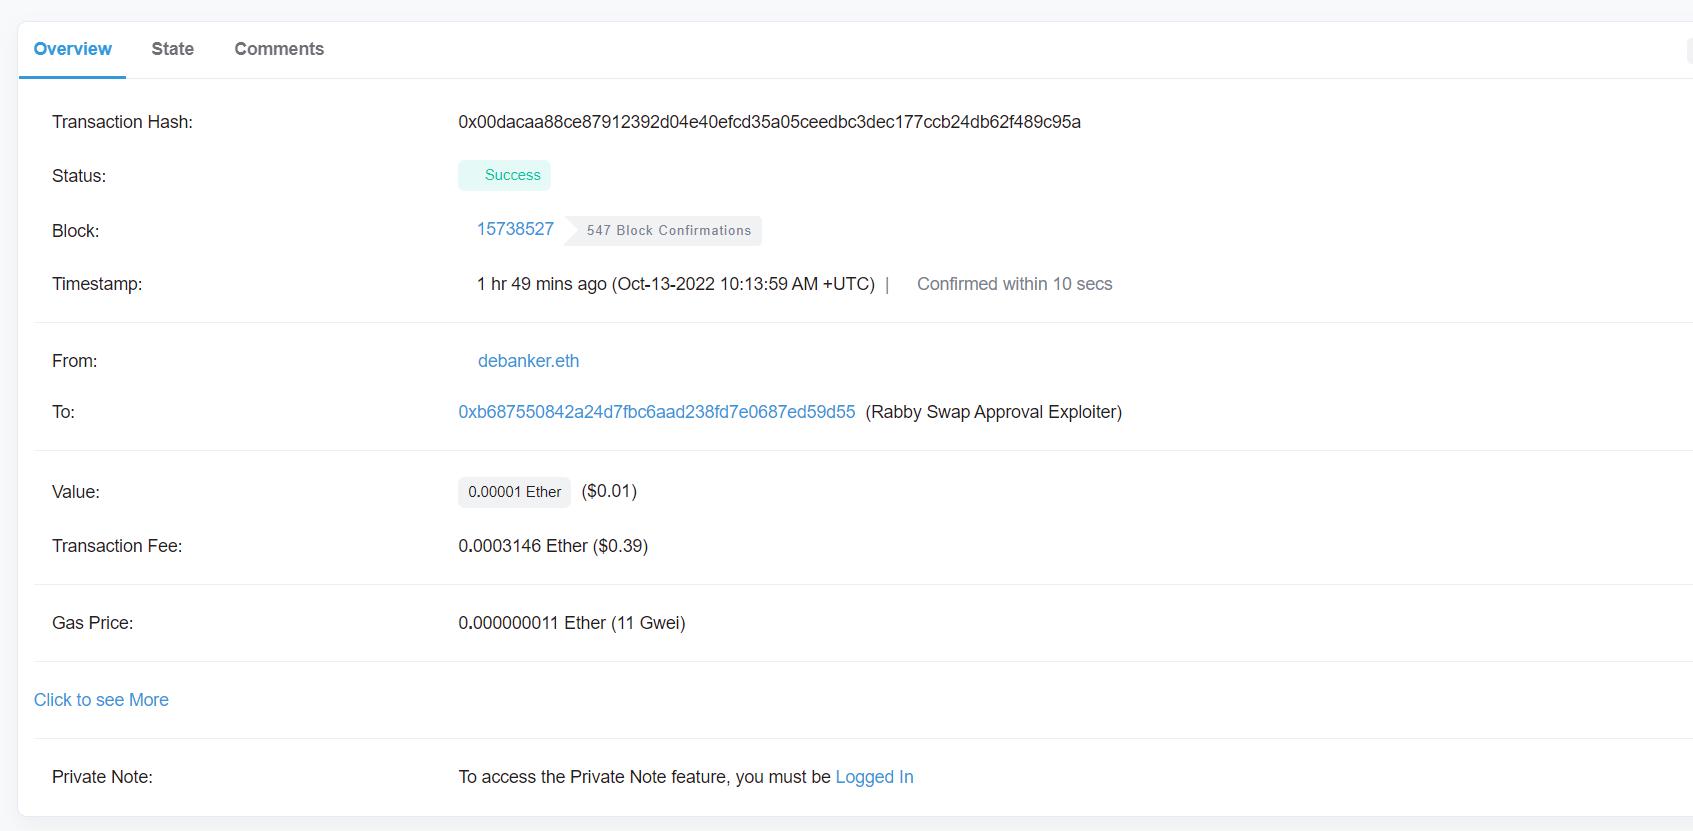Click the Oct-13-2022 timestamp text
The image size is (1693, 831).
(745, 284)
